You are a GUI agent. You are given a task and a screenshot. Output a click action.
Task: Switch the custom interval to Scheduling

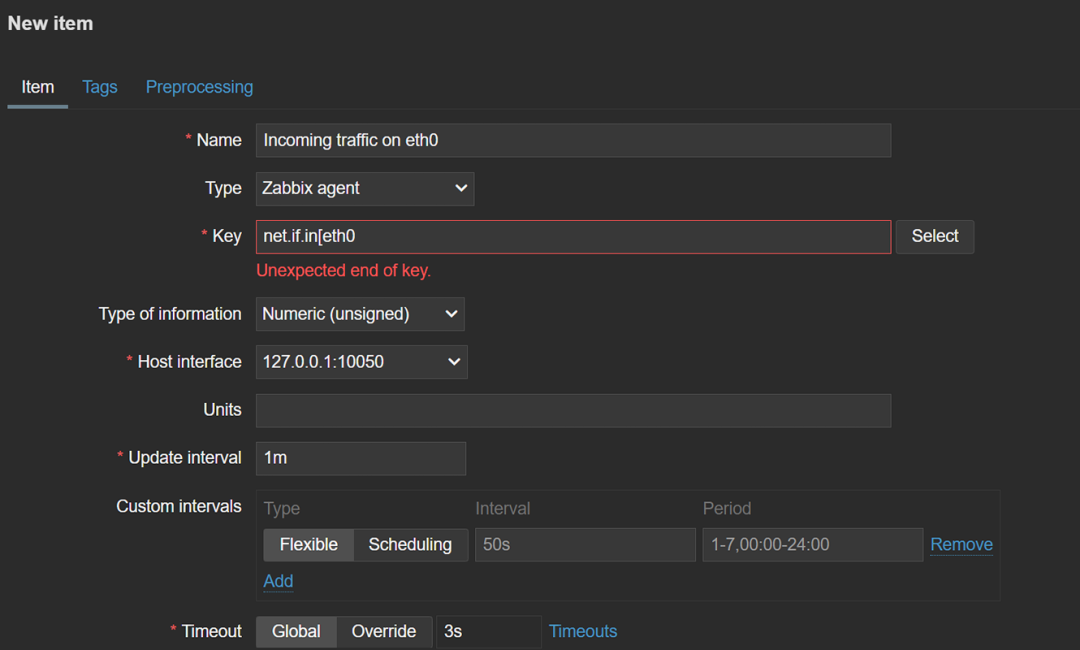410,545
